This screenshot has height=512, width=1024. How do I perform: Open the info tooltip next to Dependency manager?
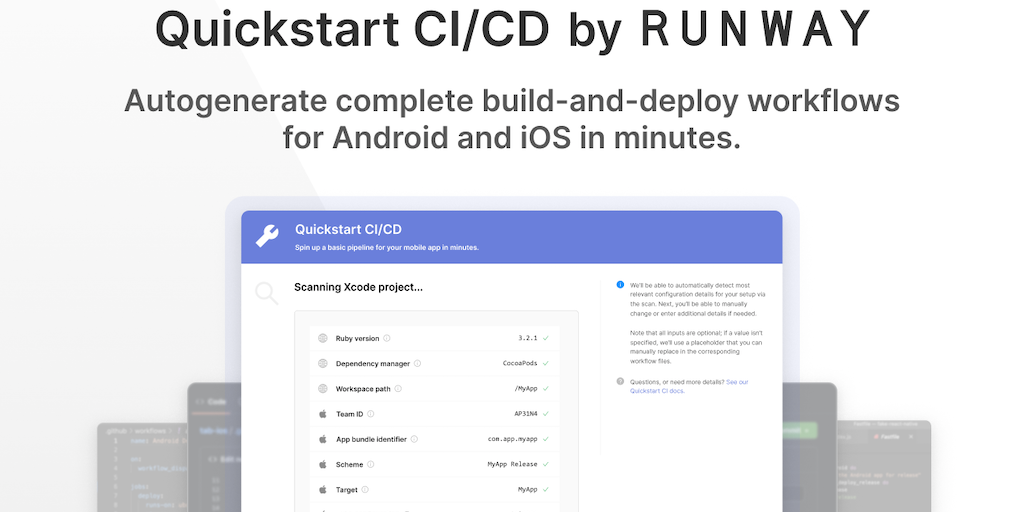(x=417, y=363)
